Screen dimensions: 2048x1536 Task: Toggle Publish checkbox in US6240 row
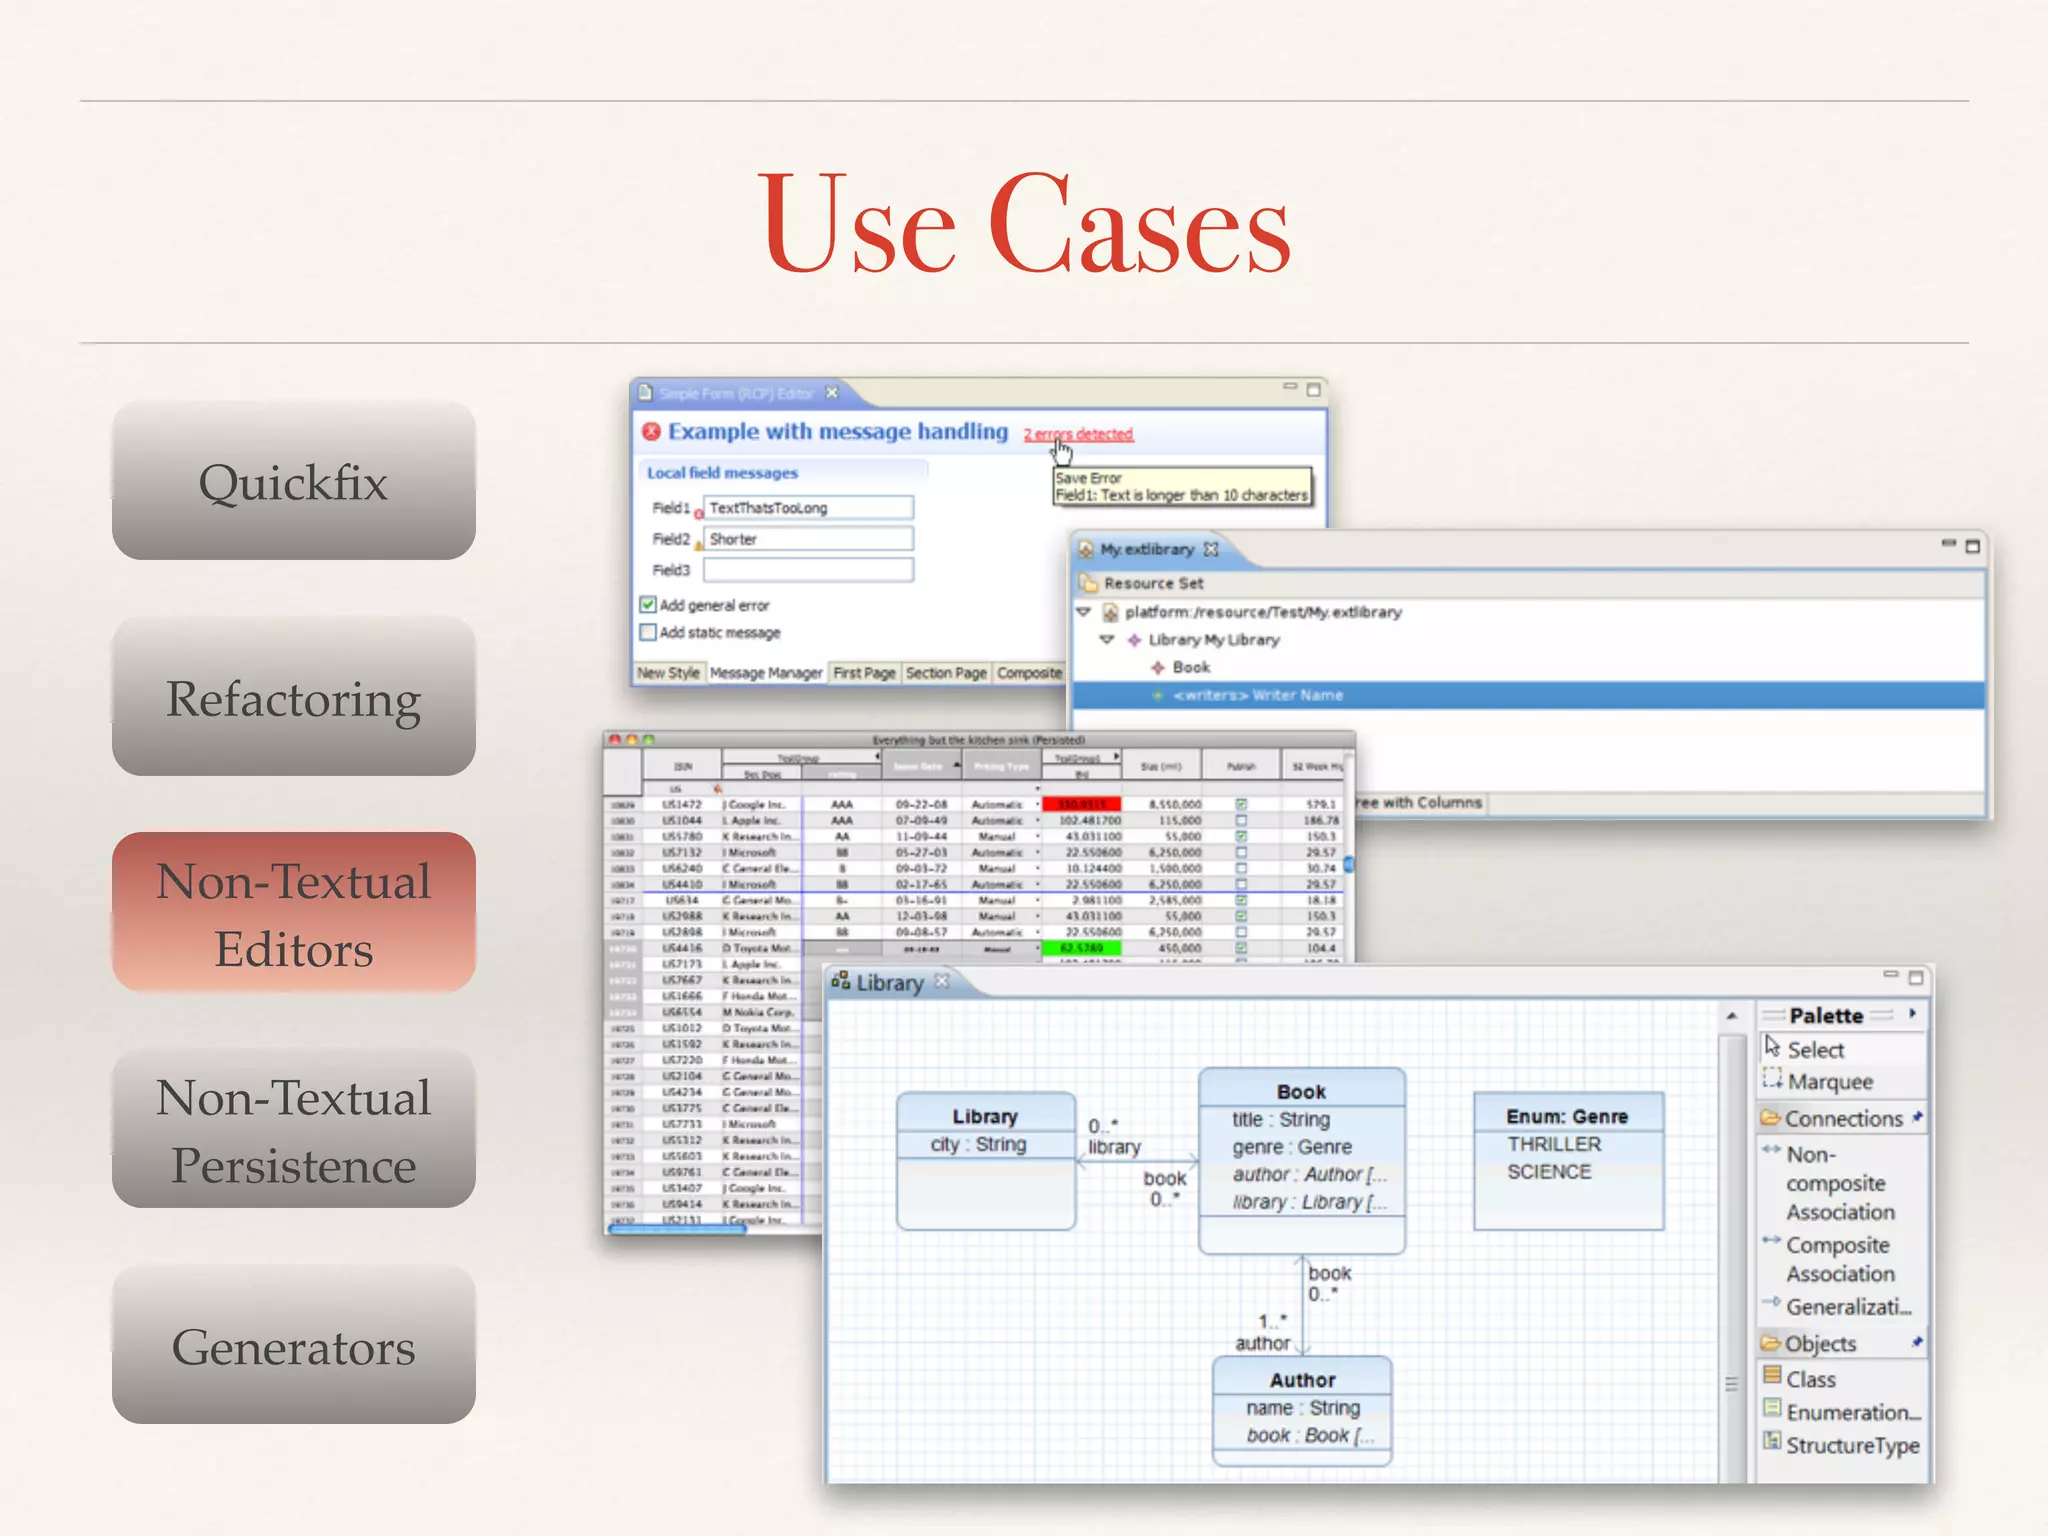(x=1241, y=868)
